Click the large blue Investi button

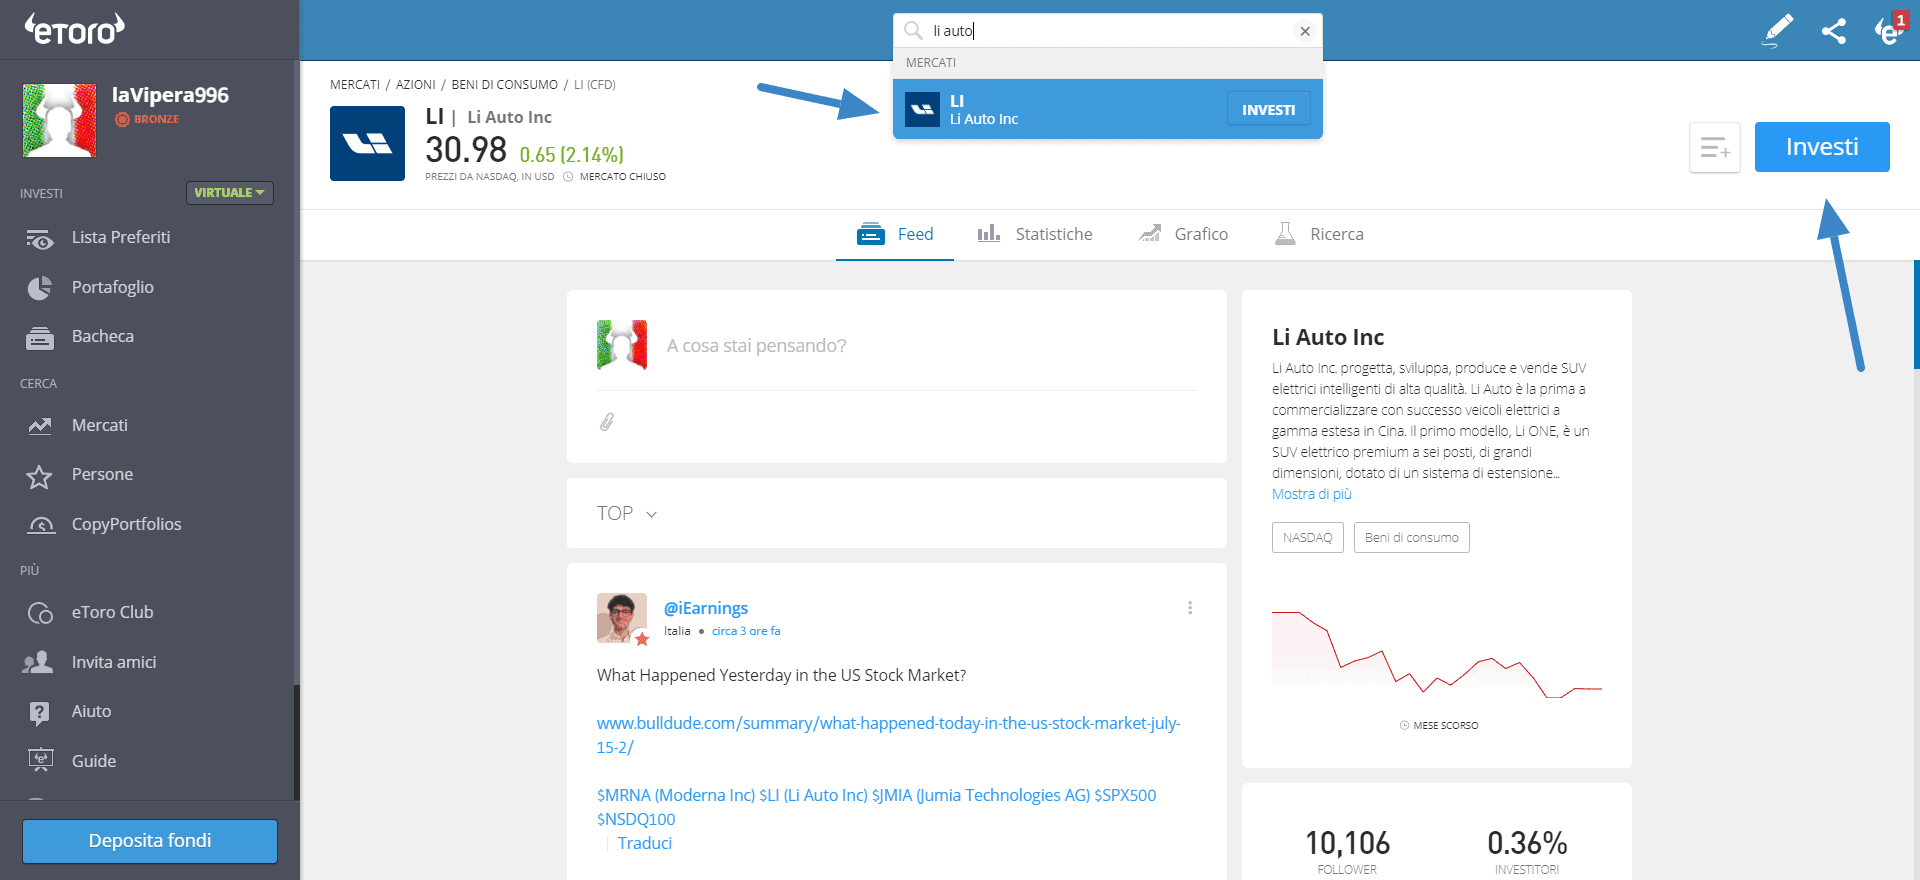(1822, 147)
